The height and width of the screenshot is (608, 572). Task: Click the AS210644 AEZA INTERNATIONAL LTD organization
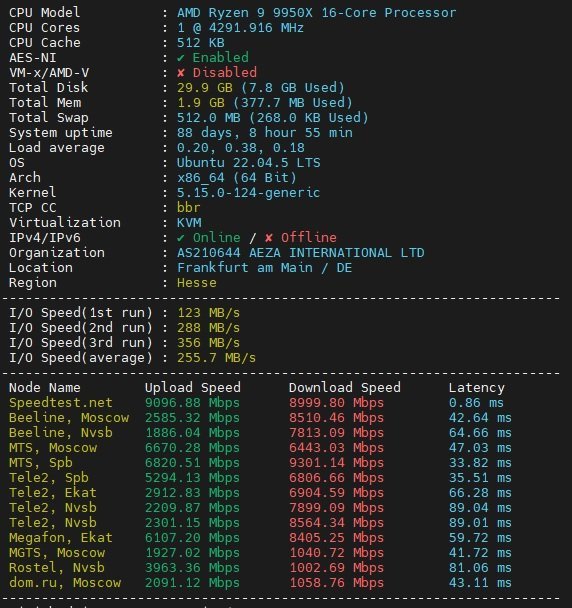pos(301,253)
